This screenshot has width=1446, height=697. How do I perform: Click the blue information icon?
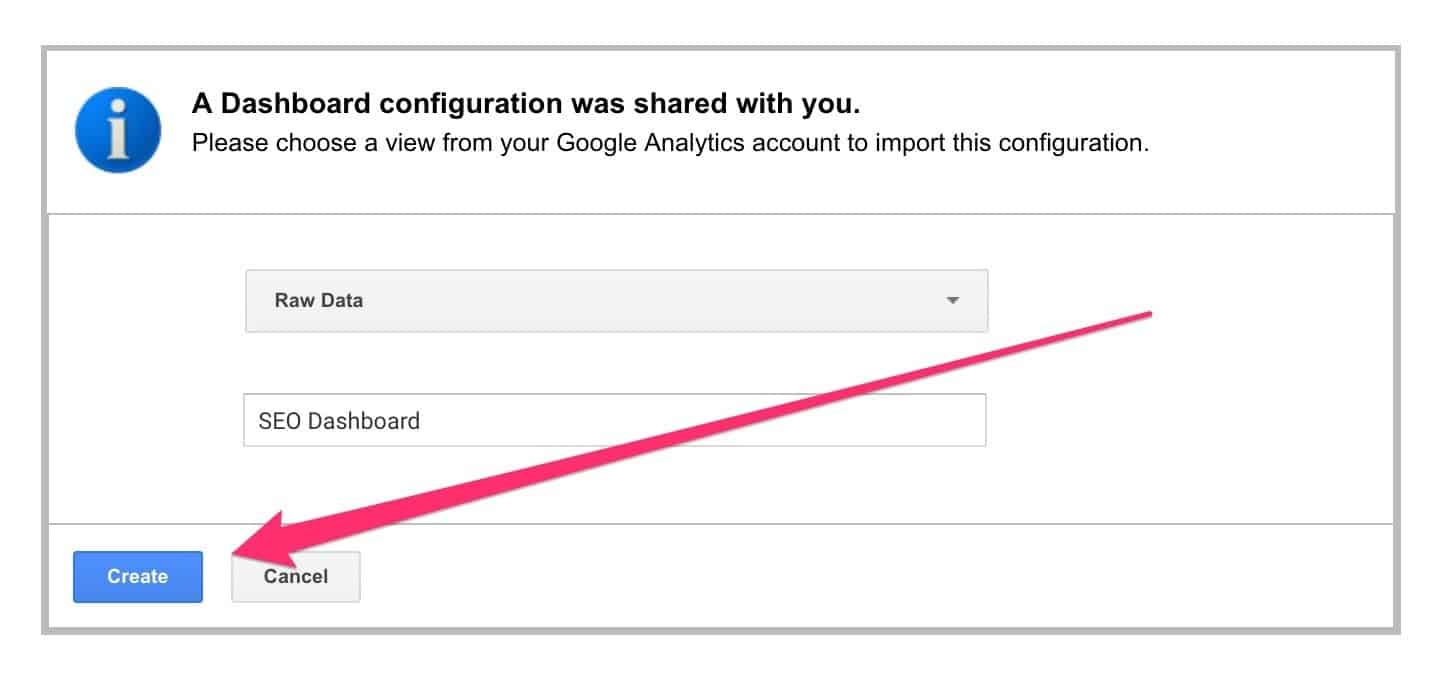pos(118,130)
